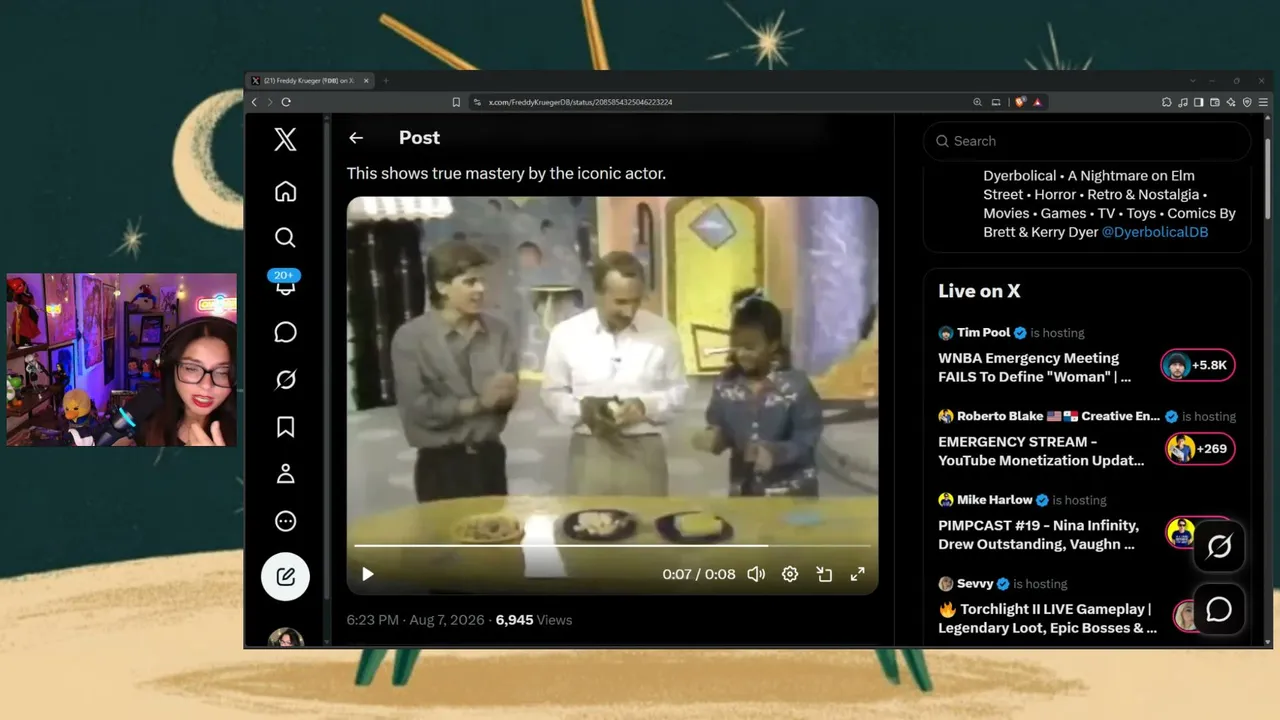Navigate forward in the browser
The width and height of the screenshot is (1280, 720).
tap(269, 102)
